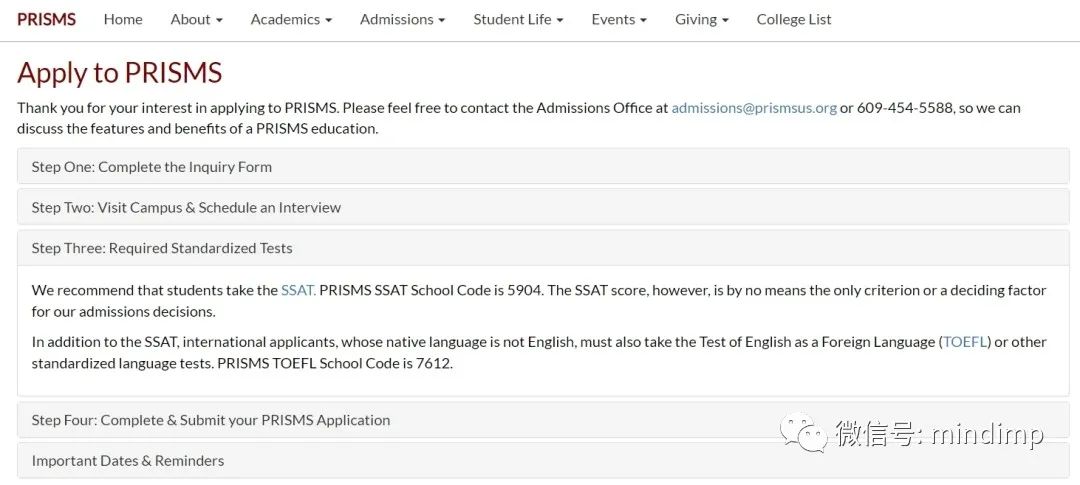Expand Step Four: Complete & Submit Application
The image size is (1080, 485).
543,420
